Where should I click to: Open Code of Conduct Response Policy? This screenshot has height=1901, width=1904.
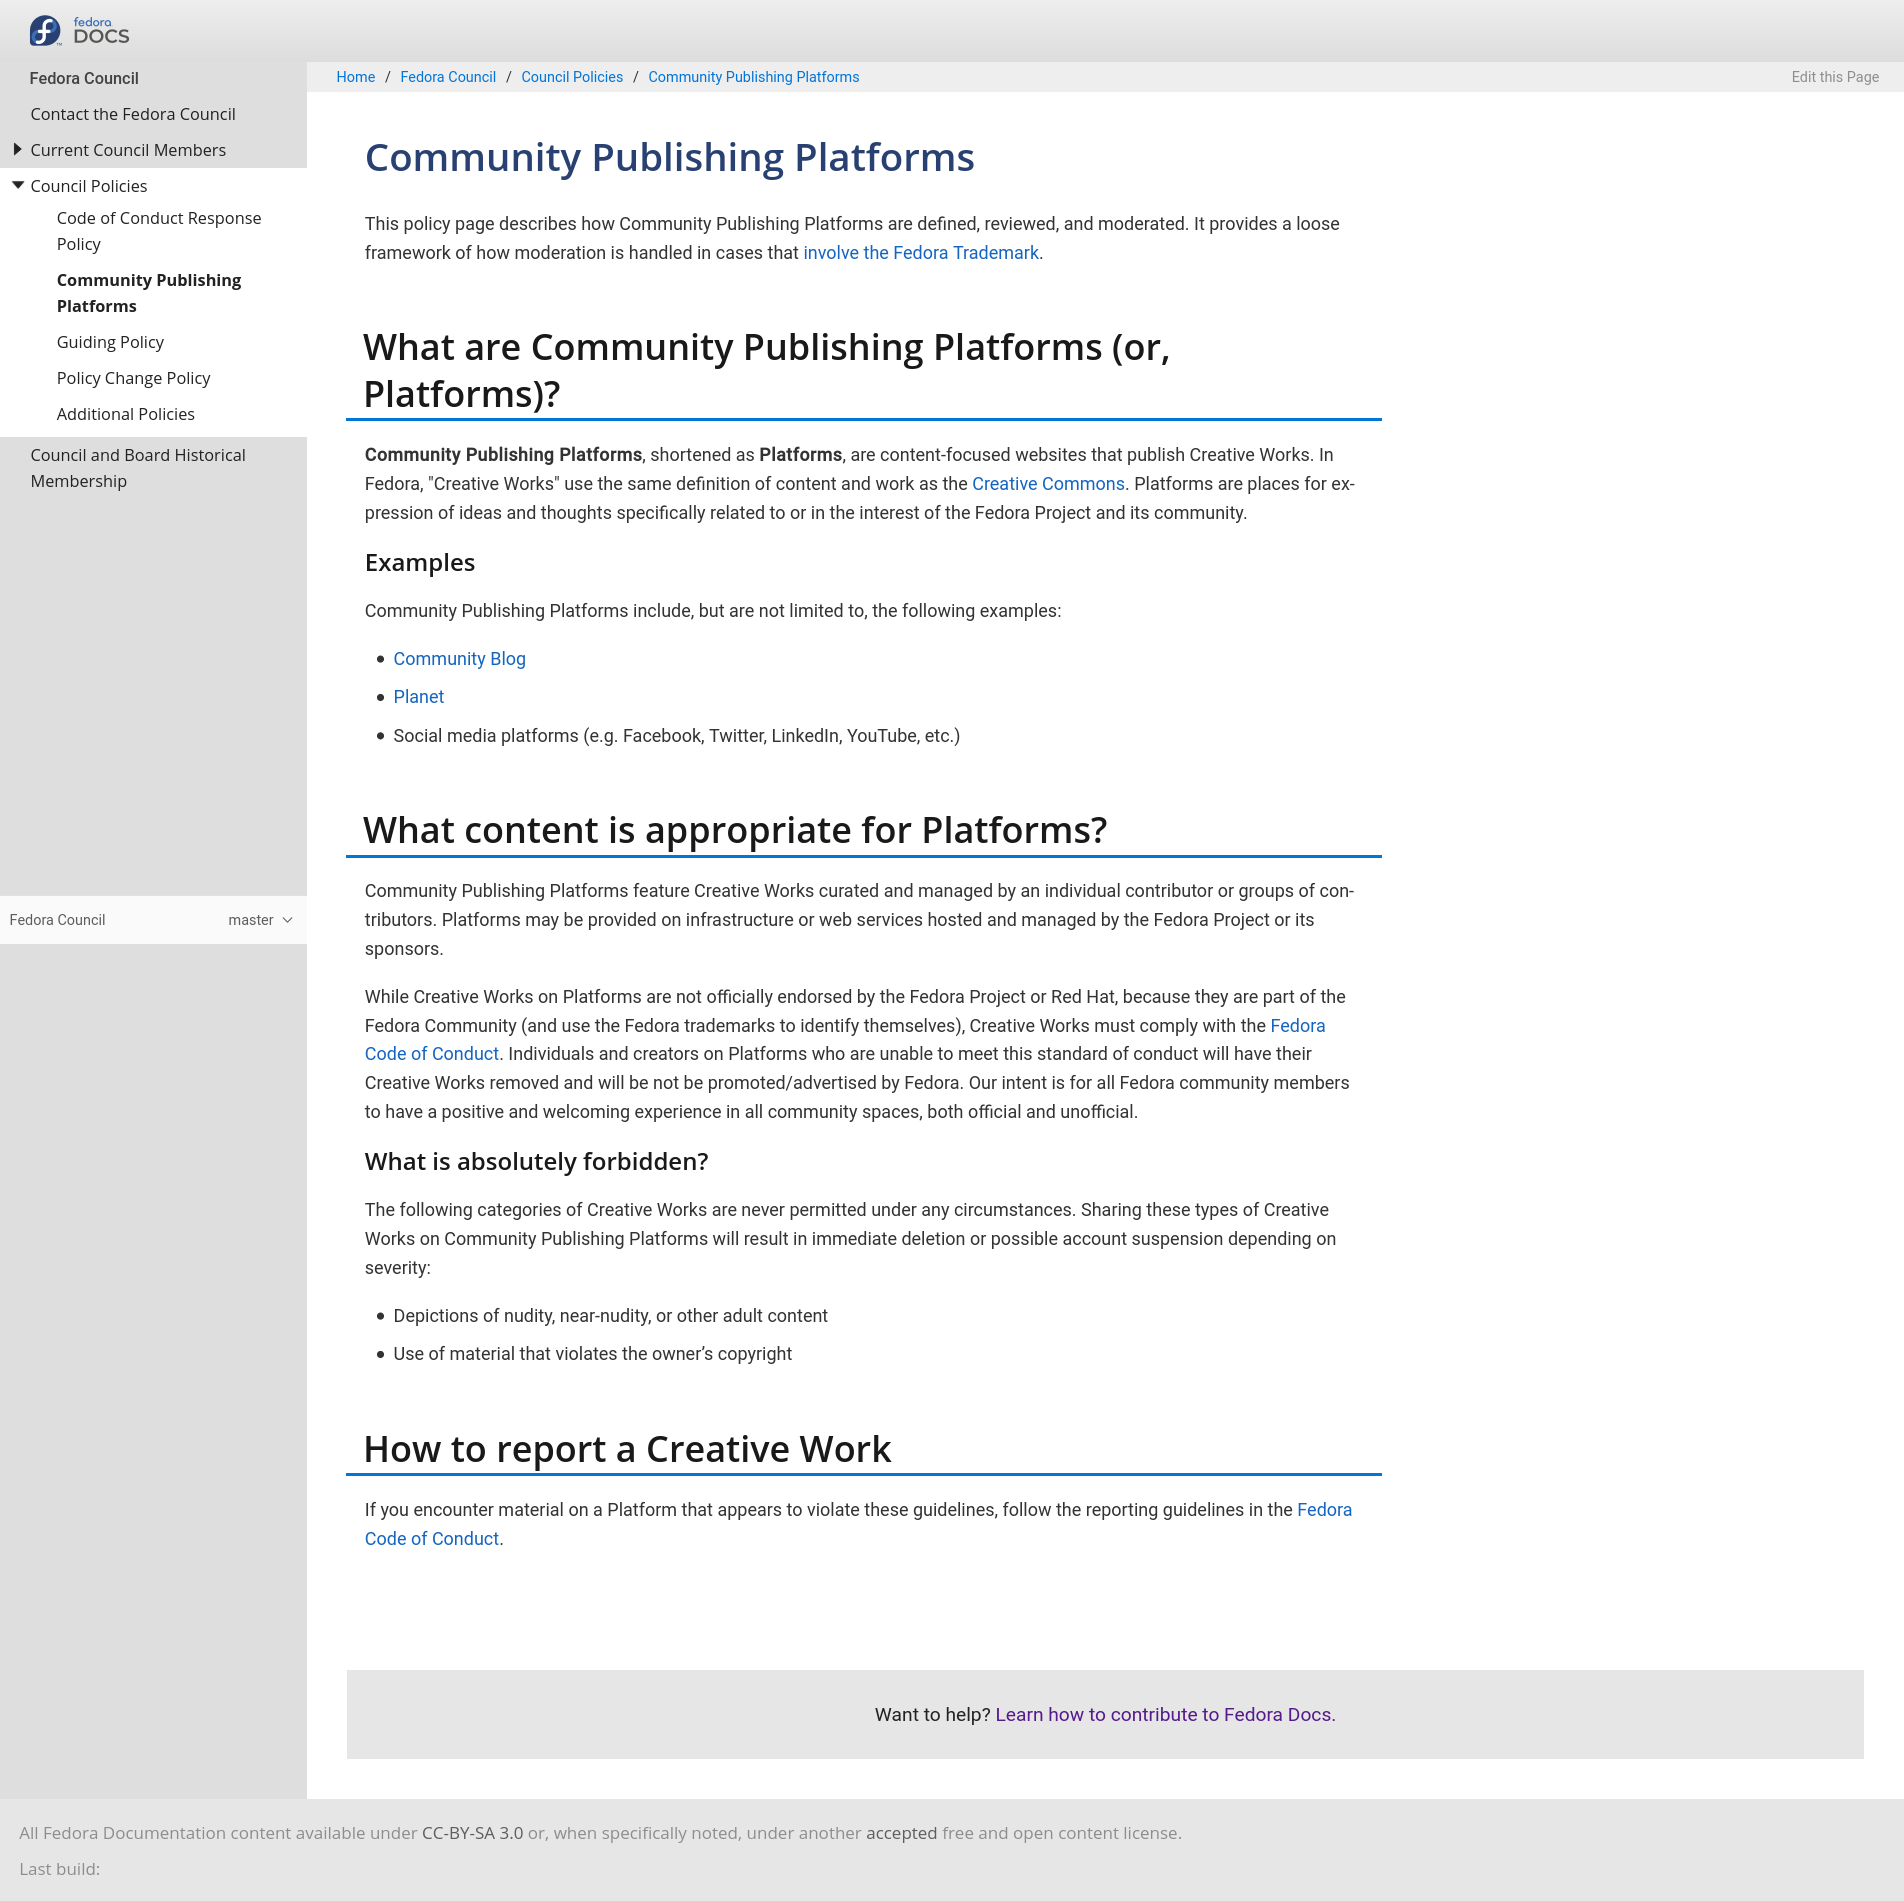pos(159,231)
